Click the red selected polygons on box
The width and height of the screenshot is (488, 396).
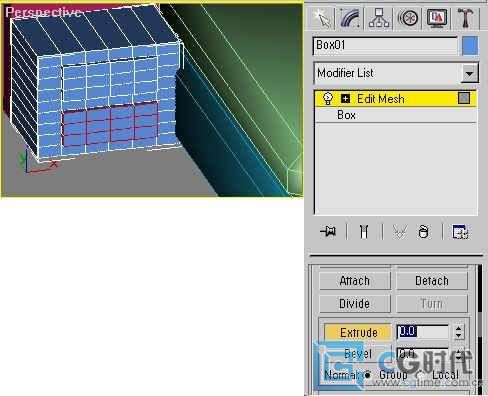point(110,125)
